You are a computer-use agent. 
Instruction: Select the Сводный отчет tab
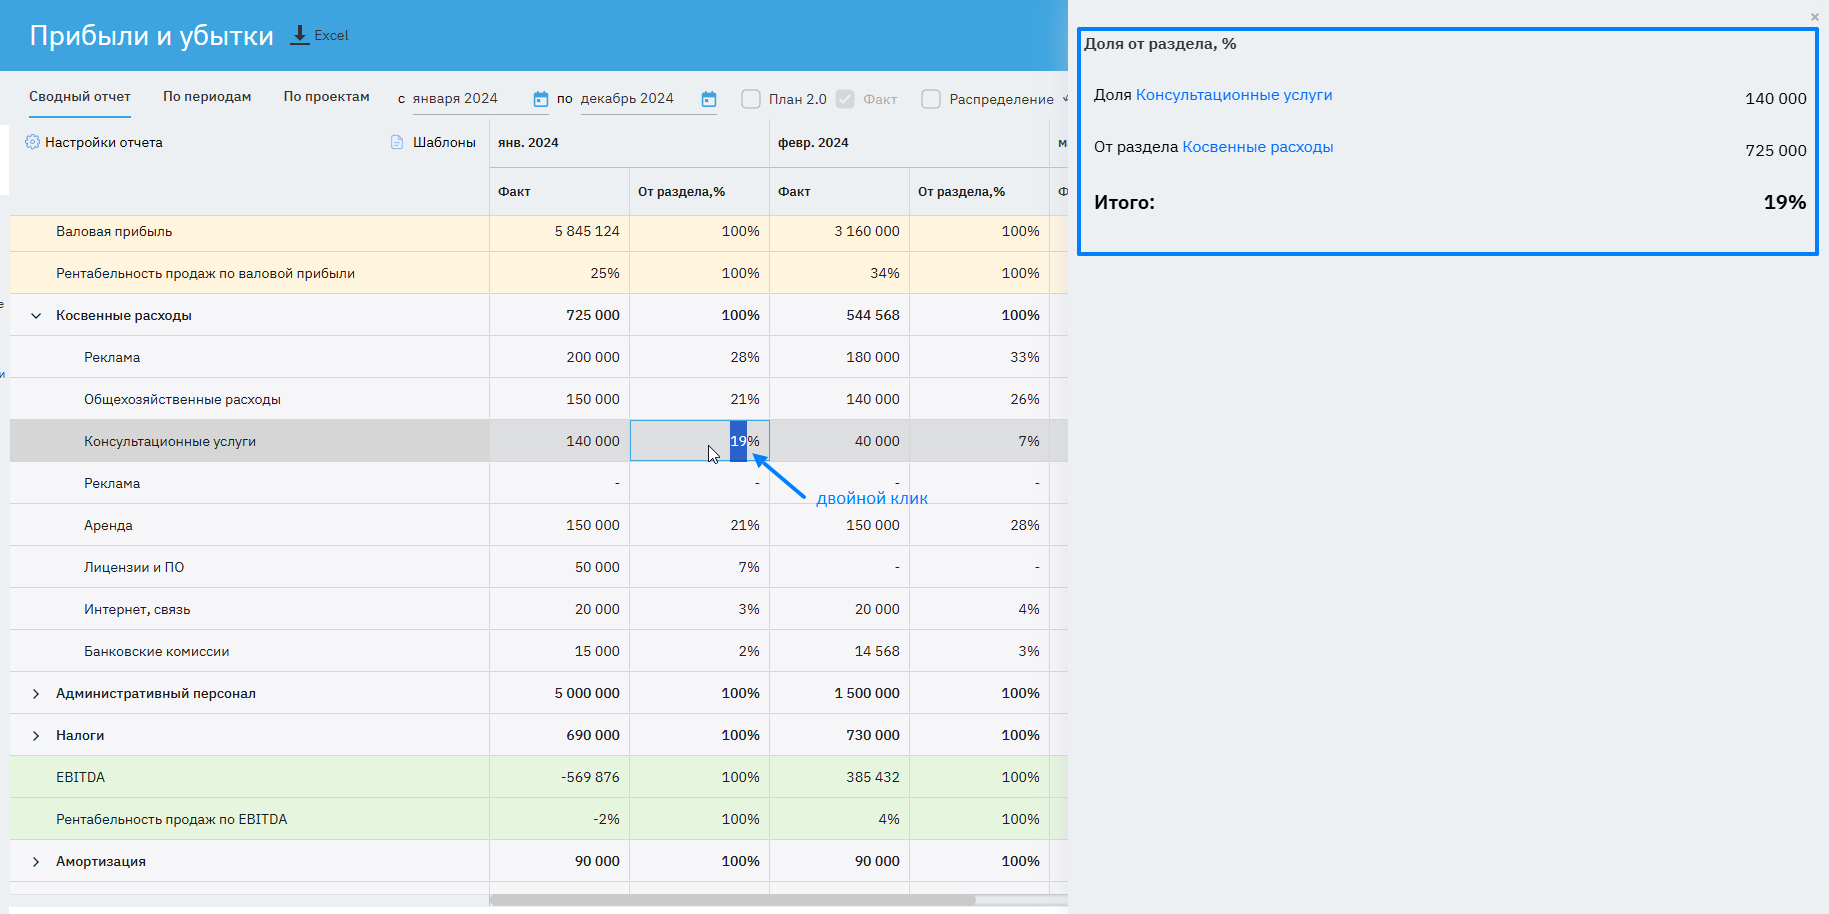(80, 97)
